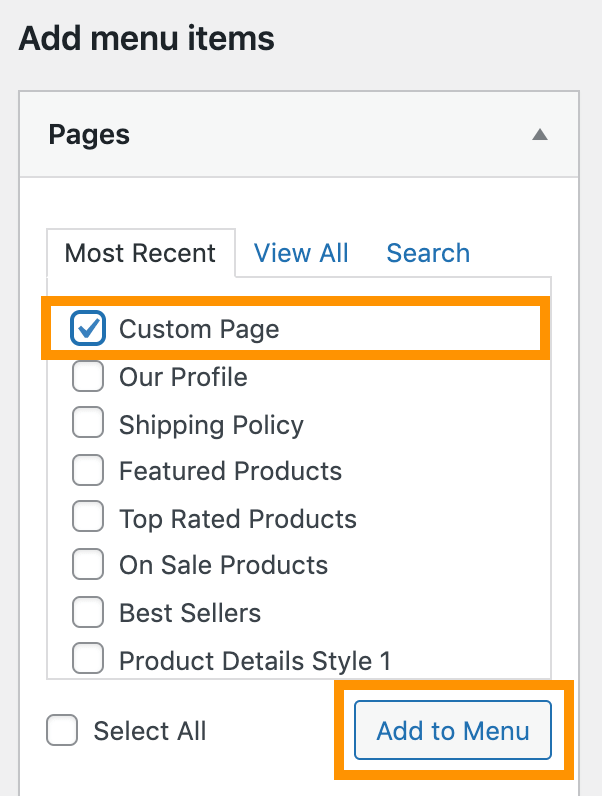Image resolution: width=602 pixels, height=796 pixels.
Task: Click the Pages panel heading text
Action: 89,135
